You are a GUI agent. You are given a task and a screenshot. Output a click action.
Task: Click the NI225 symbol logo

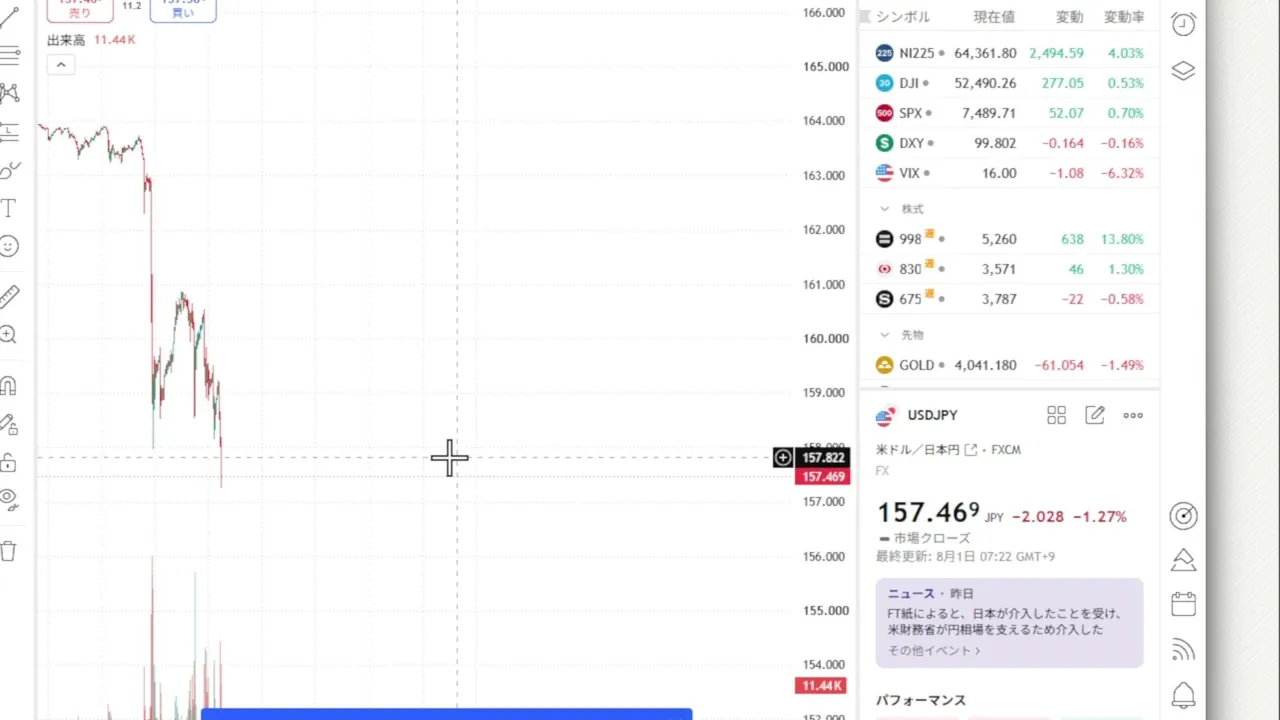tap(884, 53)
